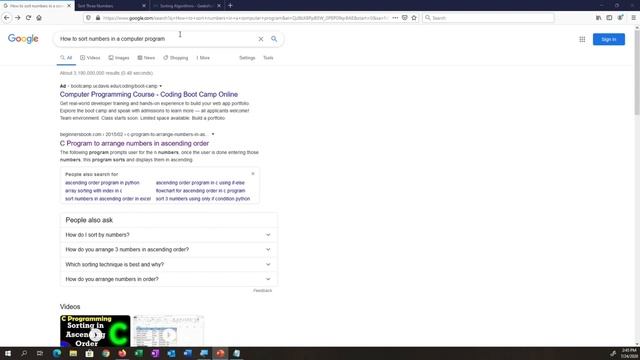Search 'ascending order program in c using if-else'

[200, 183]
